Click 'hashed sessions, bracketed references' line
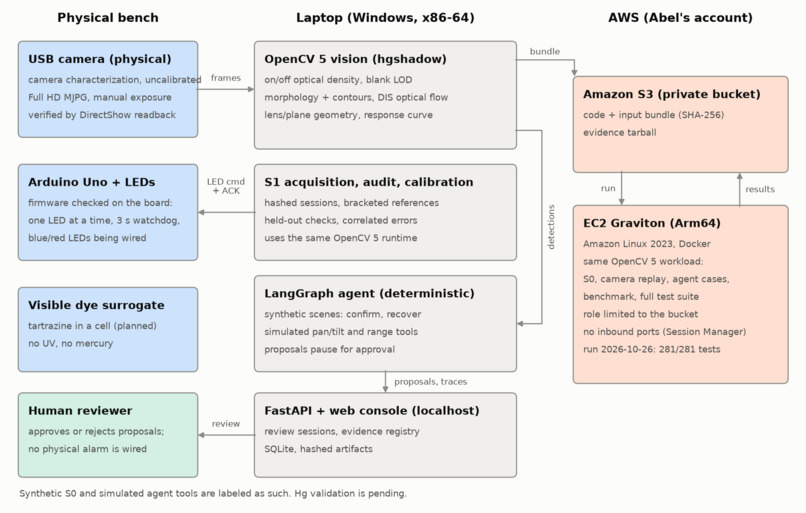The height and width of the screenshot is (513, 806). (352, 203)
